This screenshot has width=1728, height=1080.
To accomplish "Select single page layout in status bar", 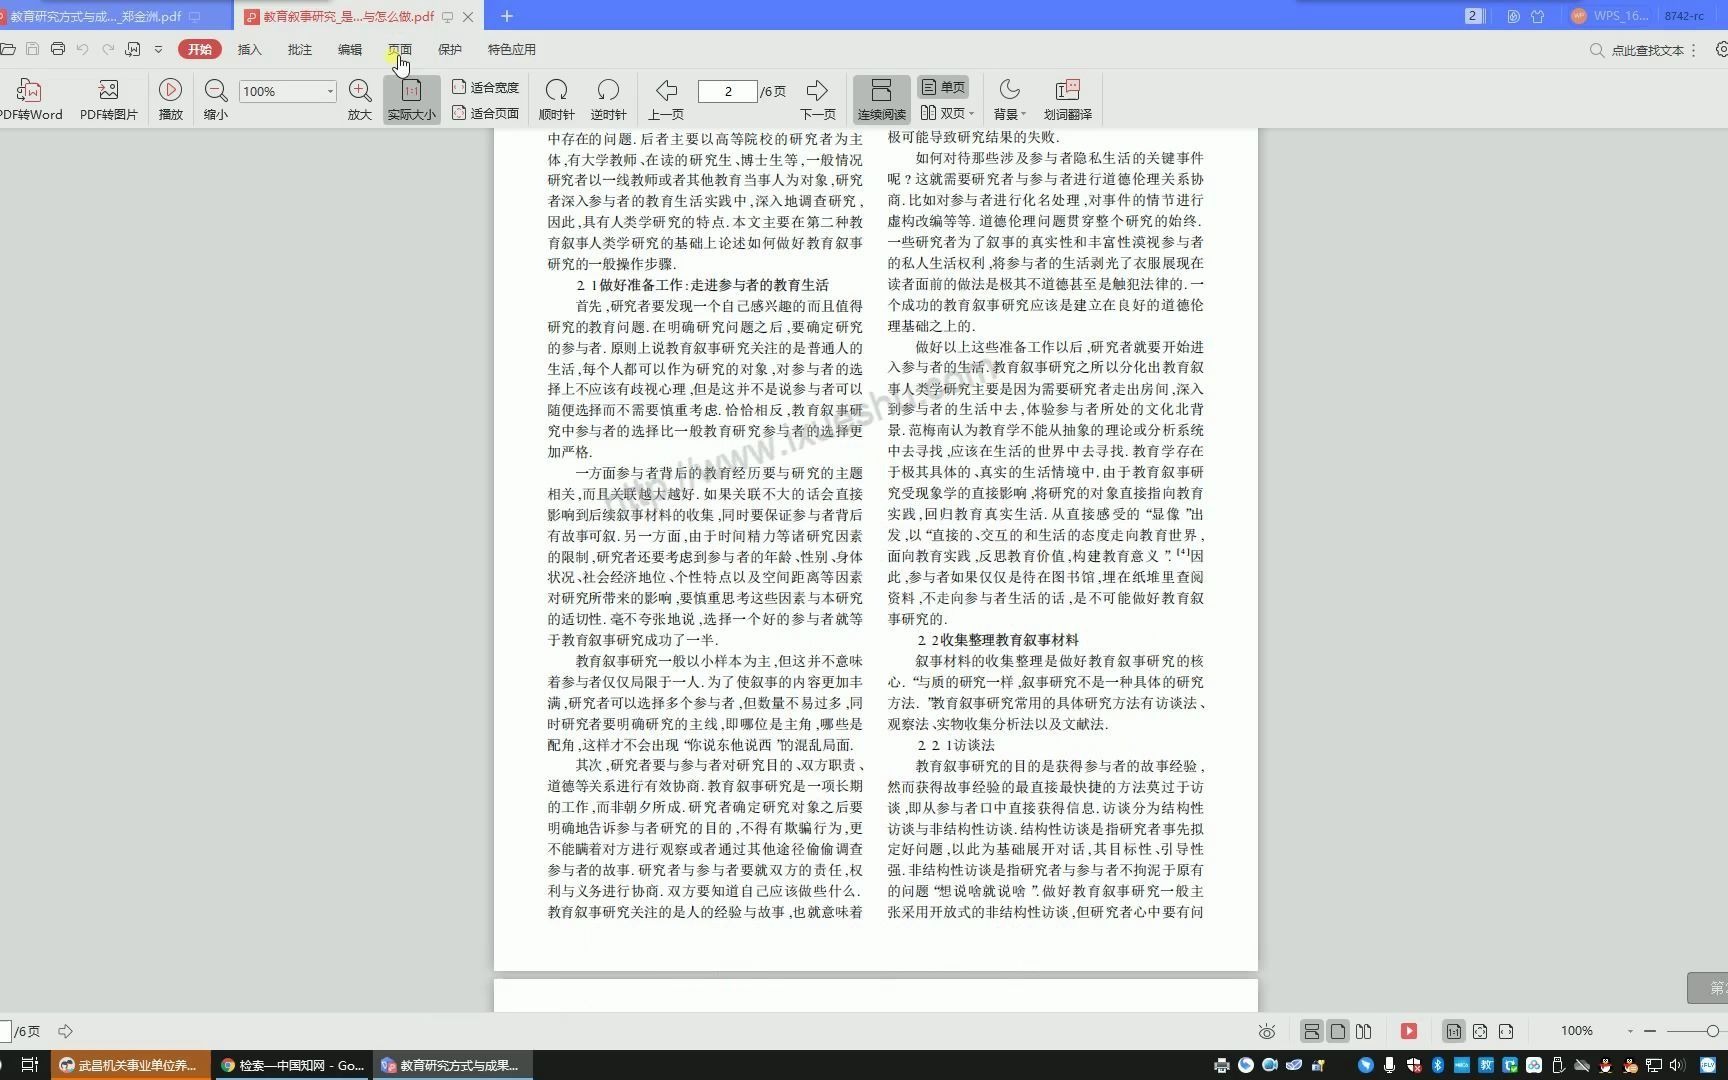I will [1338, 1031].
